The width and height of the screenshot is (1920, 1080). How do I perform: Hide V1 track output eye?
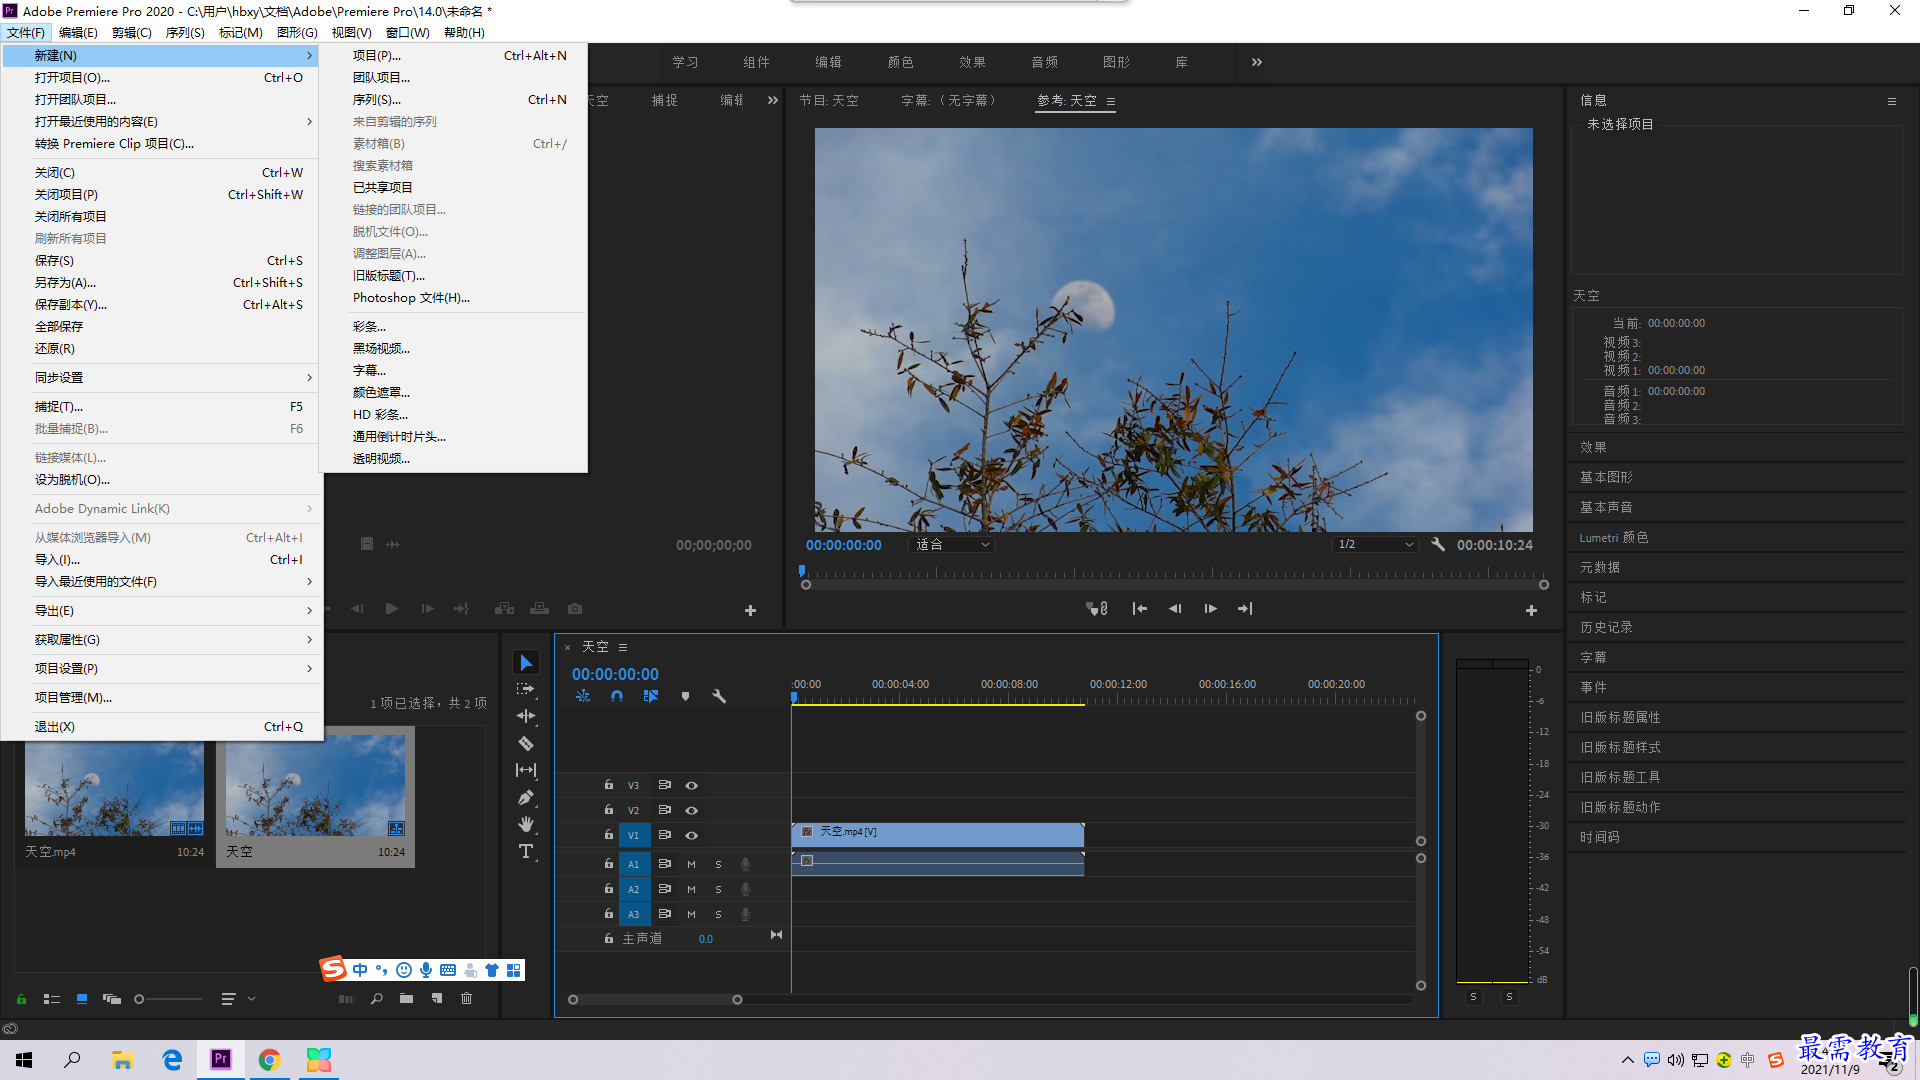tap(691, 835)
